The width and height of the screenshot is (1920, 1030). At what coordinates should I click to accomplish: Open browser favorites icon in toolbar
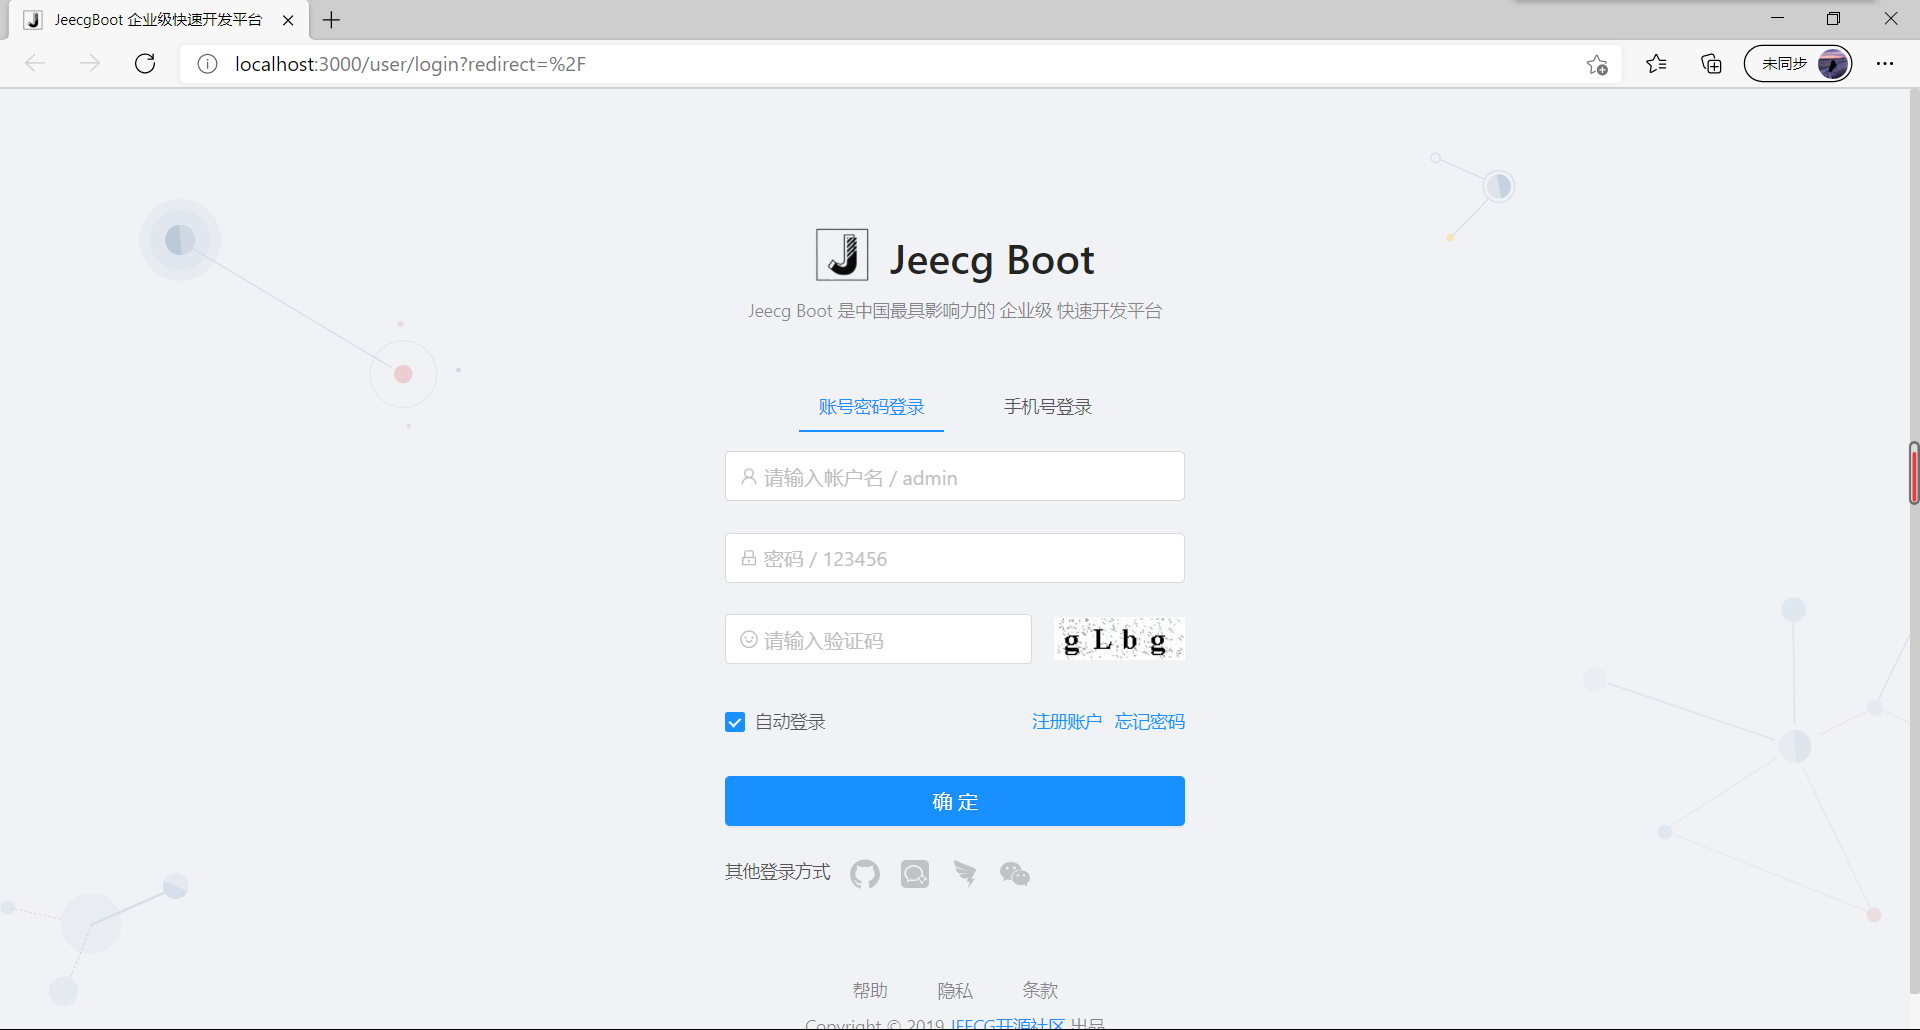click(1655, 63)
